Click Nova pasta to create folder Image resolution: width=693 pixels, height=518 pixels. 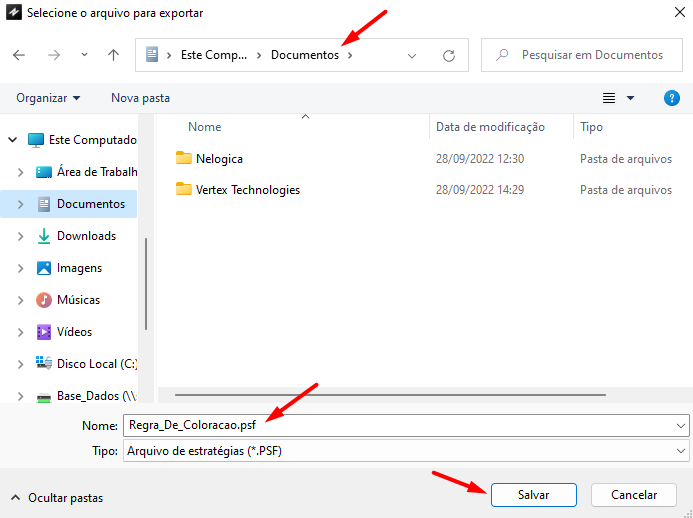[140, 98]
